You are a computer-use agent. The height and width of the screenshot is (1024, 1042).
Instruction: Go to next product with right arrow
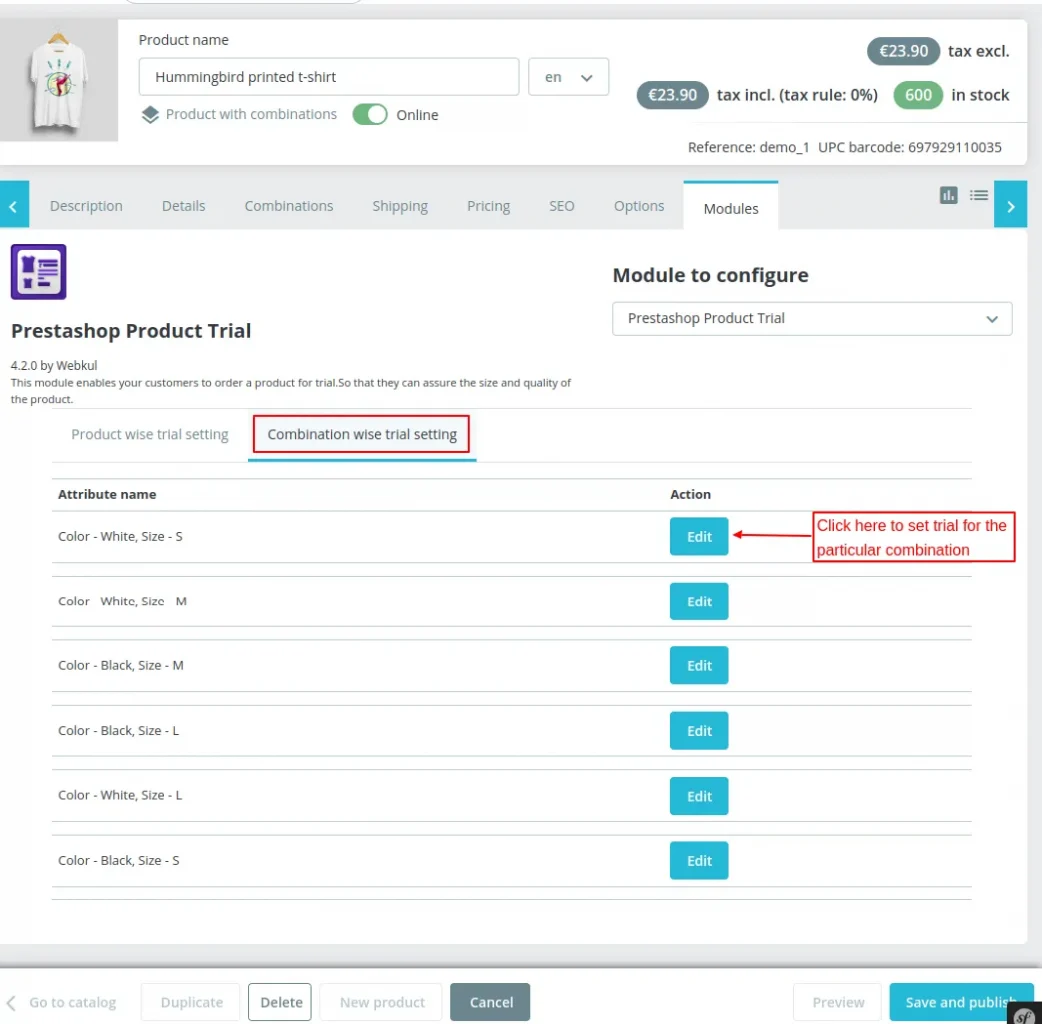(1010, 205)
